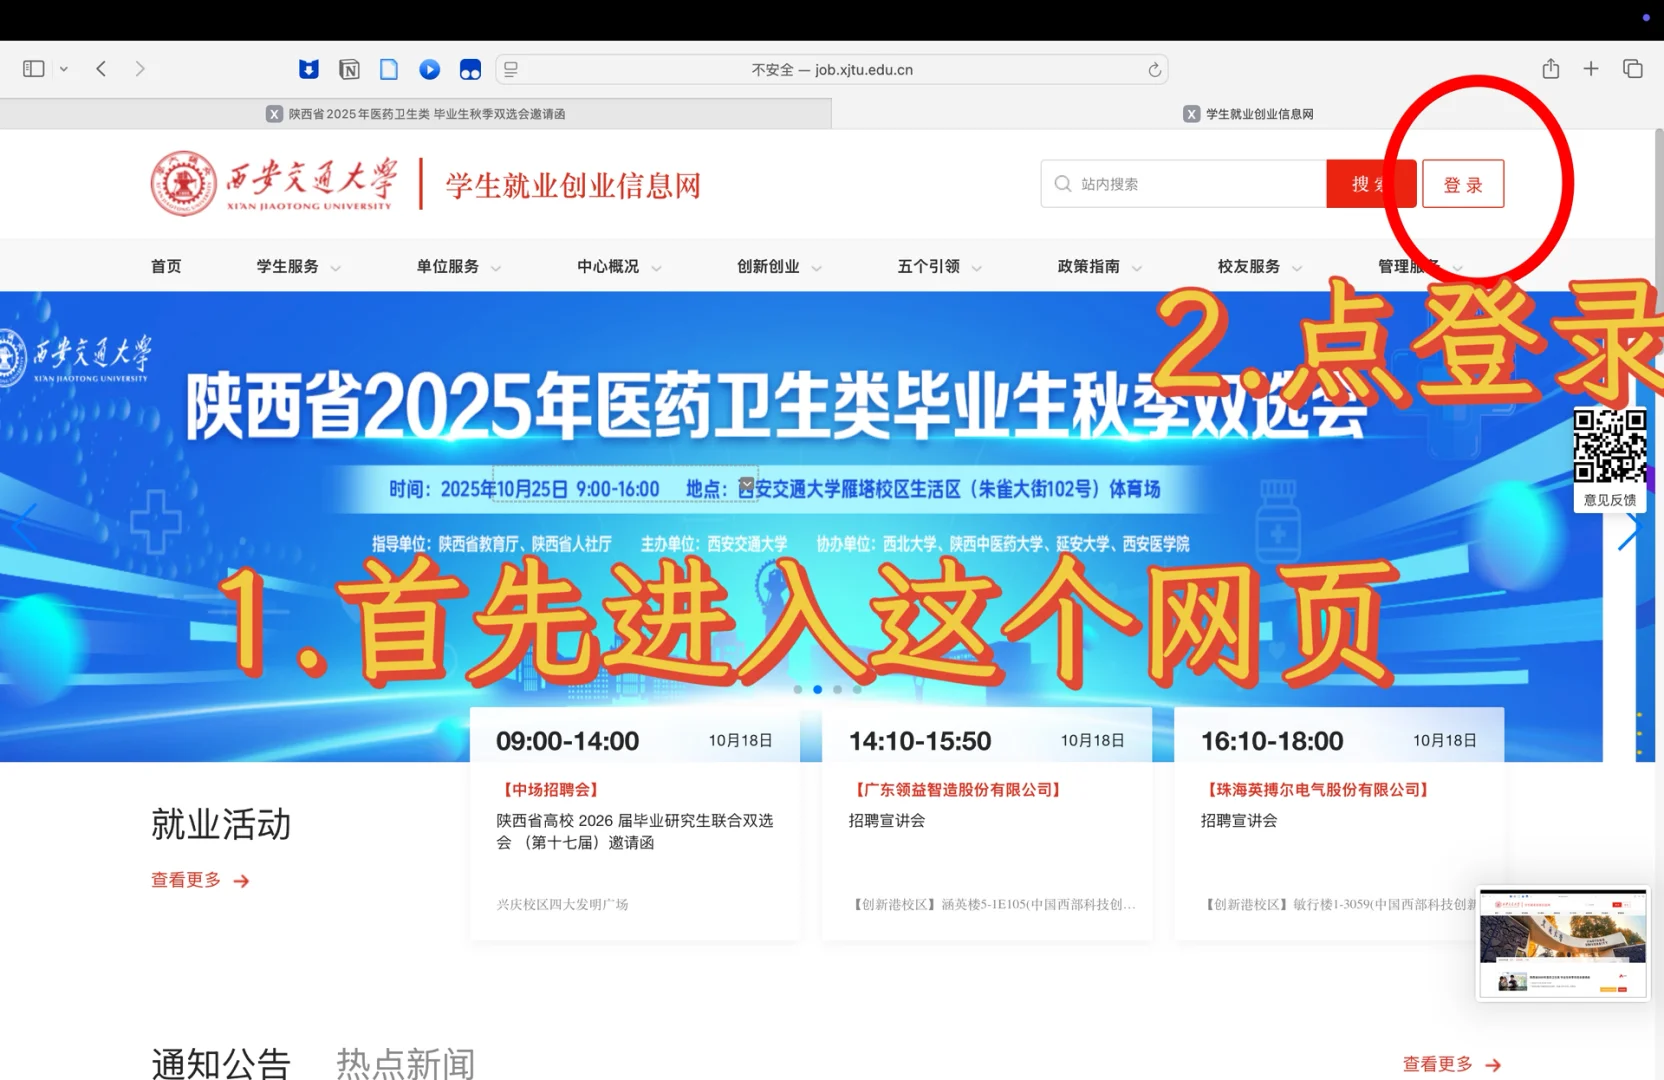
Task: Go to the 首页 home menu
Action: point(166,266)
